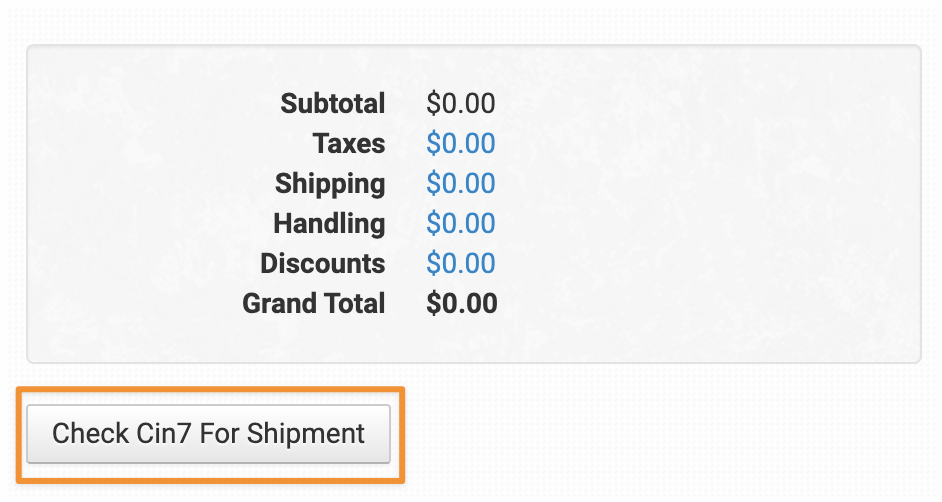The width and height of the screenshot is (942, 502).
Task: Open the Discounts $0.00 amount link
Action: tap(460, 264)
